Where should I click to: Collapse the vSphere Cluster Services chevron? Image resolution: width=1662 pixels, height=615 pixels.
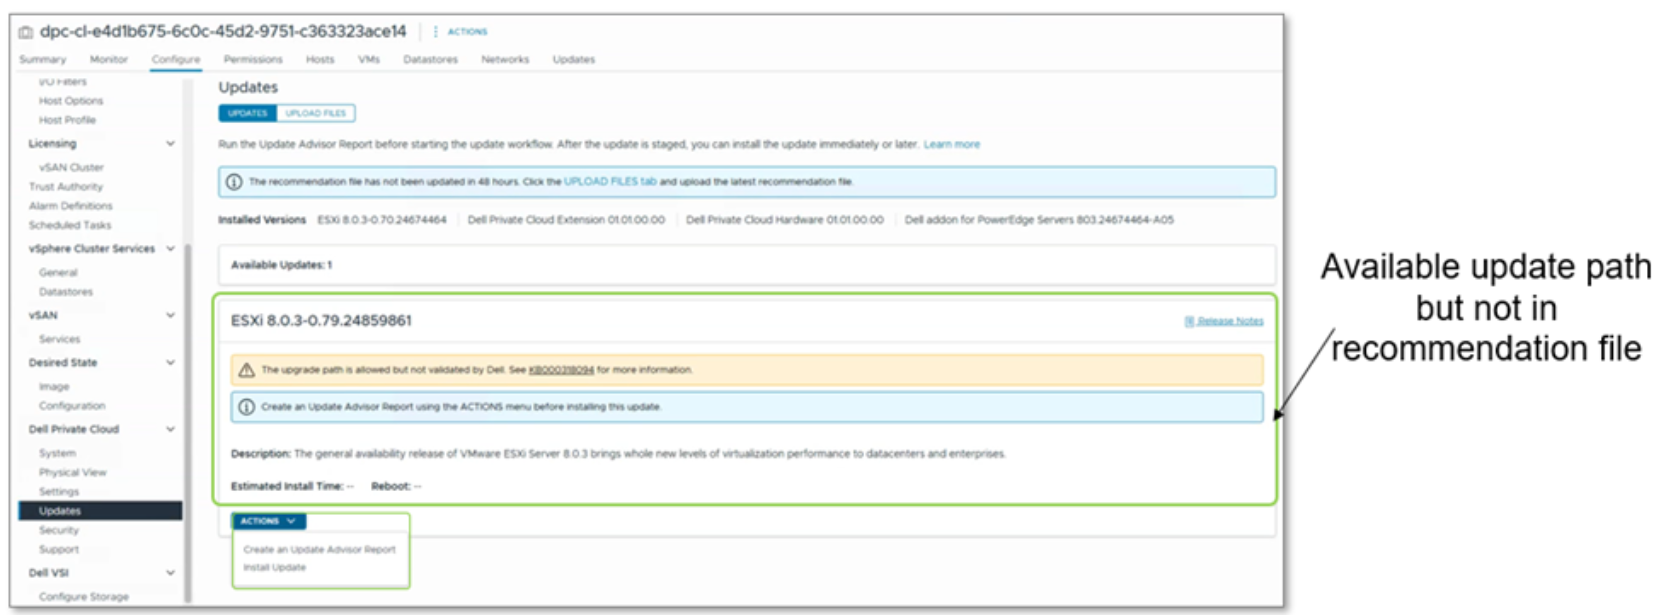(x=170, y=249)
